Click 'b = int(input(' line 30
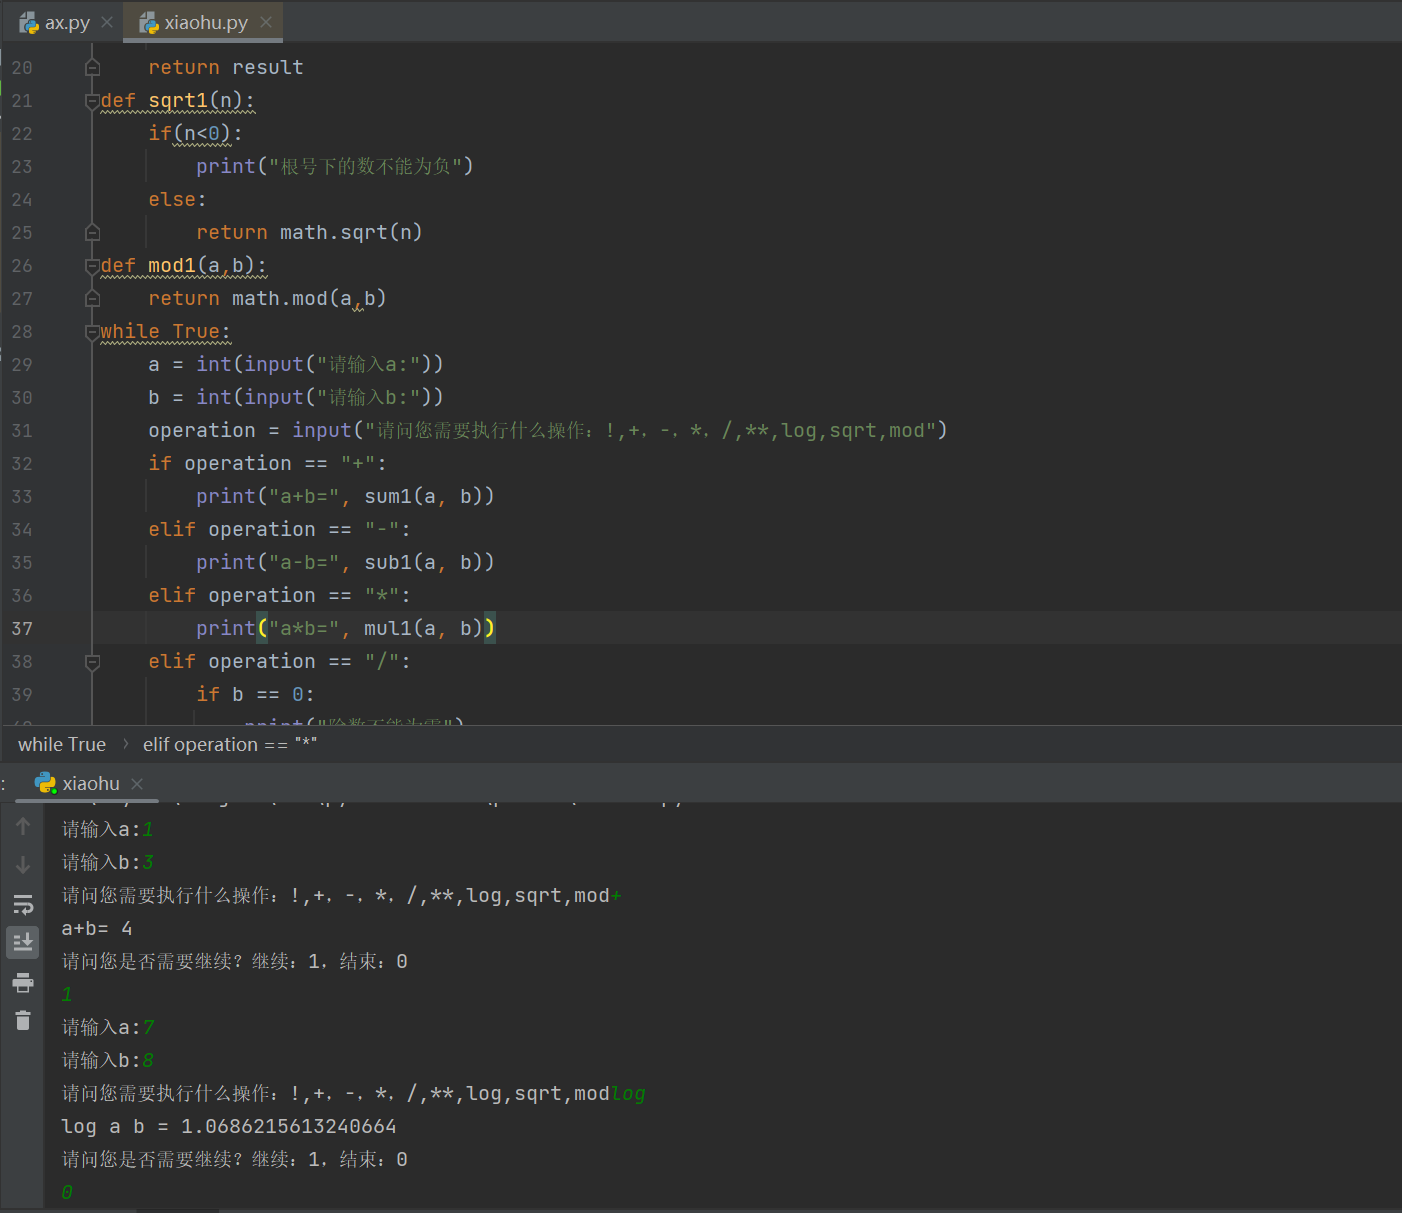Screen dimensions: 1402x1213 295,397
